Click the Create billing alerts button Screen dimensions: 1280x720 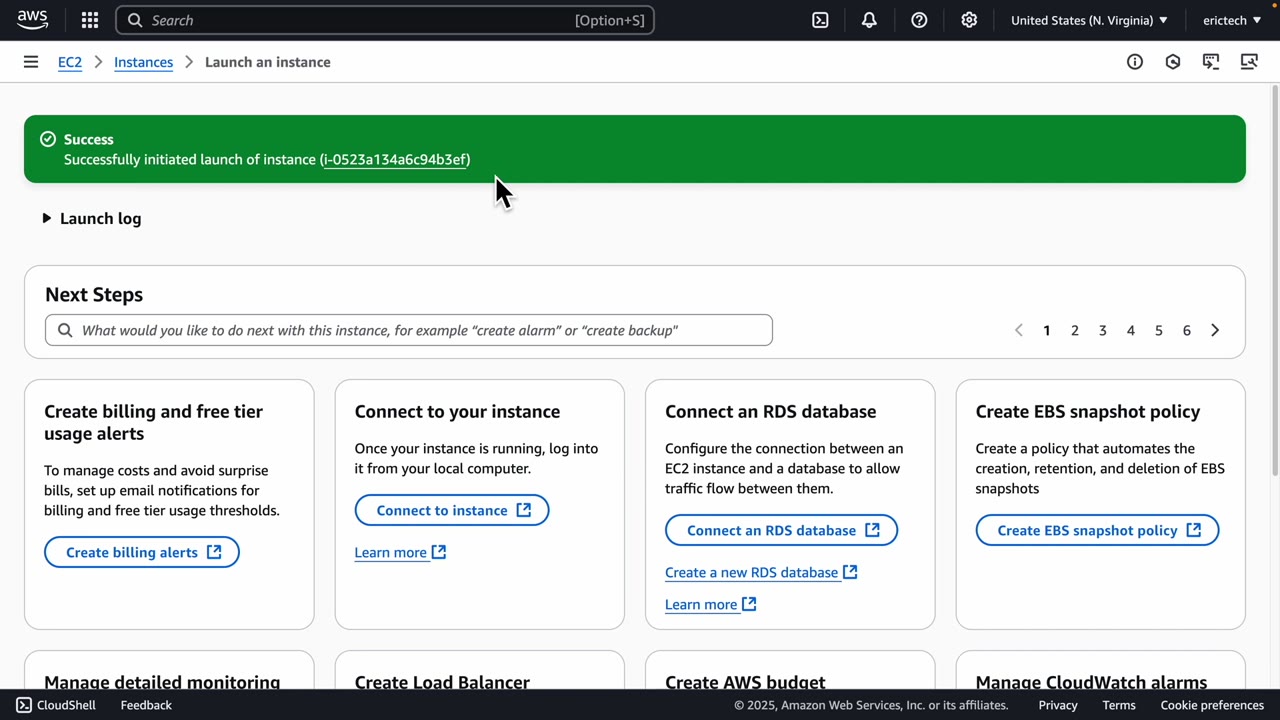[x=142, y=552]
